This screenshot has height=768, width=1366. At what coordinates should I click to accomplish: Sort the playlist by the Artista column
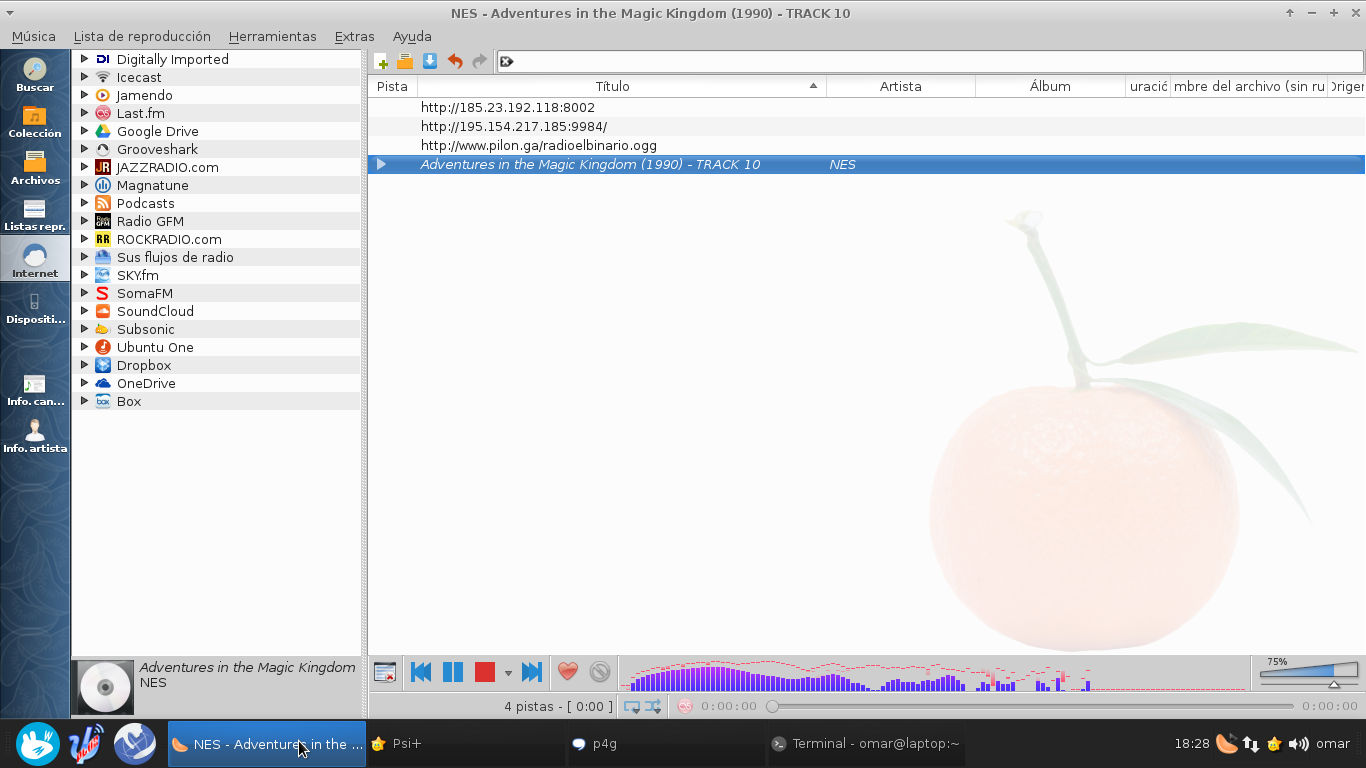[x=900, y=86]
